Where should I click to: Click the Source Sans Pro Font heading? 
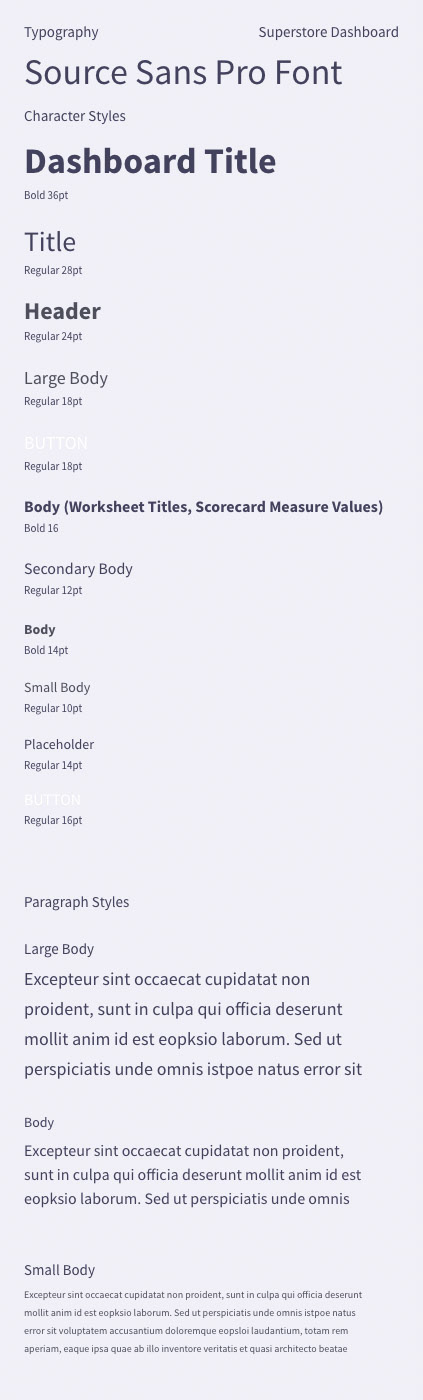(183, 73)
